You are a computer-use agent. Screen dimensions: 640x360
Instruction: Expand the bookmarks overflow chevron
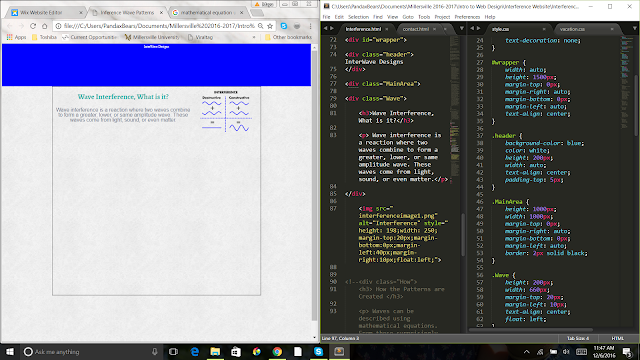click(254, 37)
